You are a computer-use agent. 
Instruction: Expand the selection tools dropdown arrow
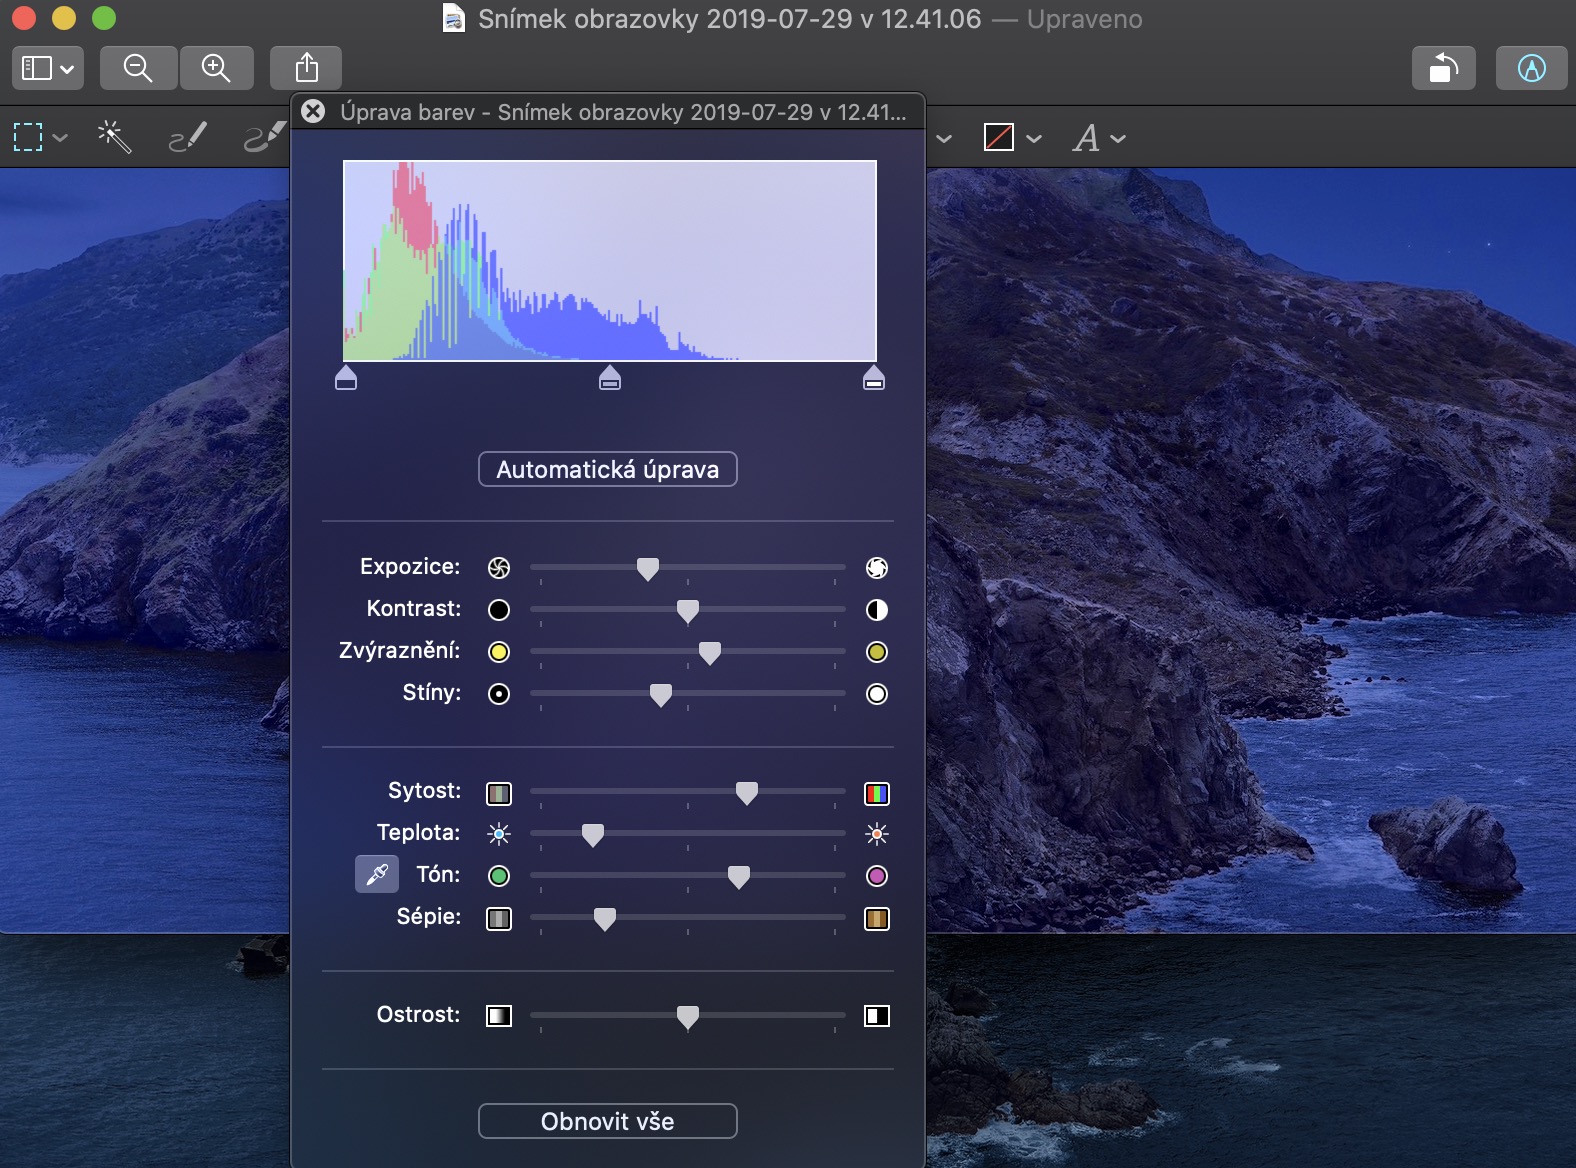coord(60,137)
